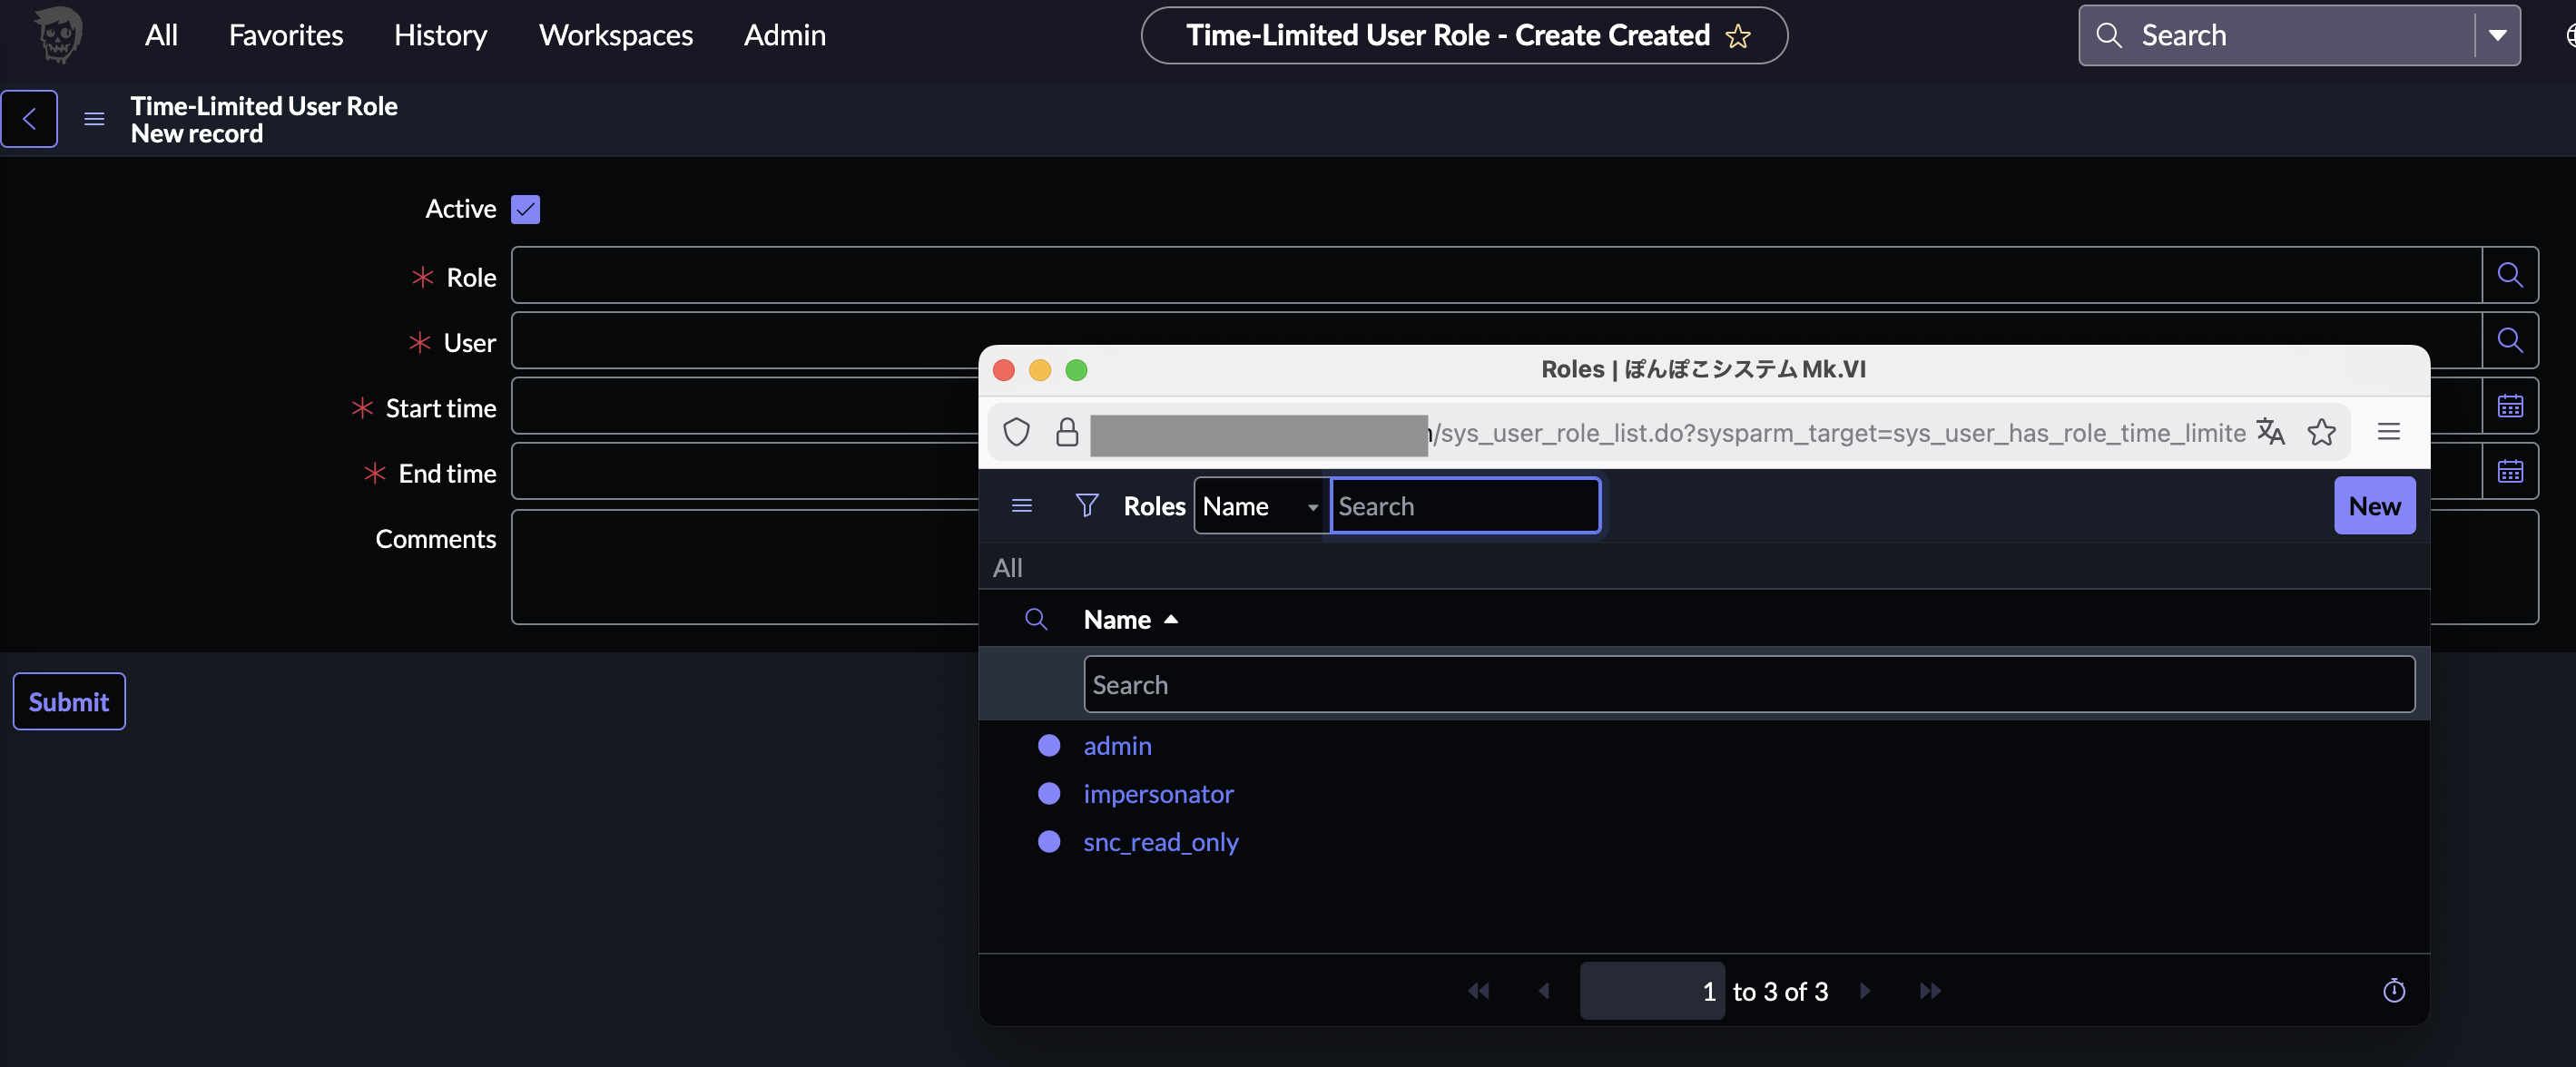Open the End time calendar picker
The height and width of the screenshot is (1067, 2576).
[x=2509, y=471]
